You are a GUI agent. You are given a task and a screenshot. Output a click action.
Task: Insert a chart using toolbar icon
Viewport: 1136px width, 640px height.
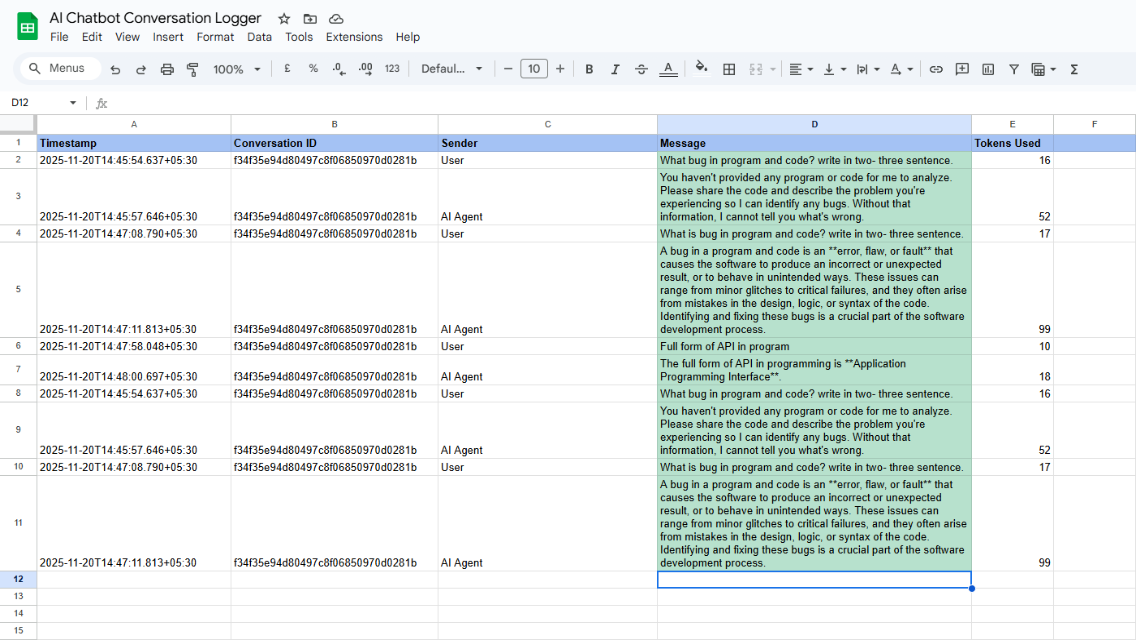[988, 69]
